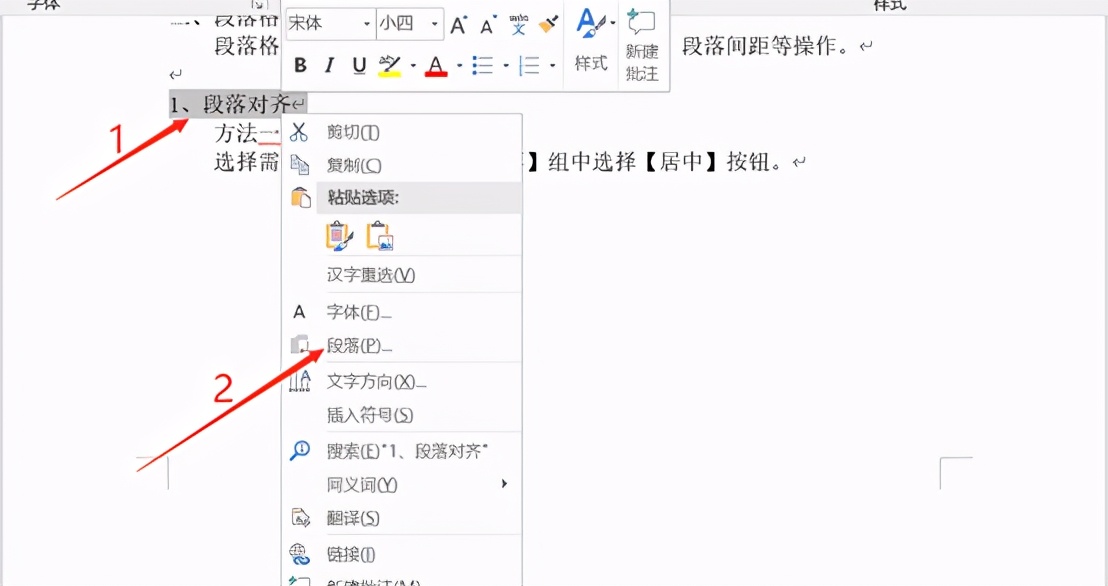Image resolution: width=1108 pixels, height=586 pixels.
Task: Click the Cut scissors icon
Action: [x=298, y=131]
